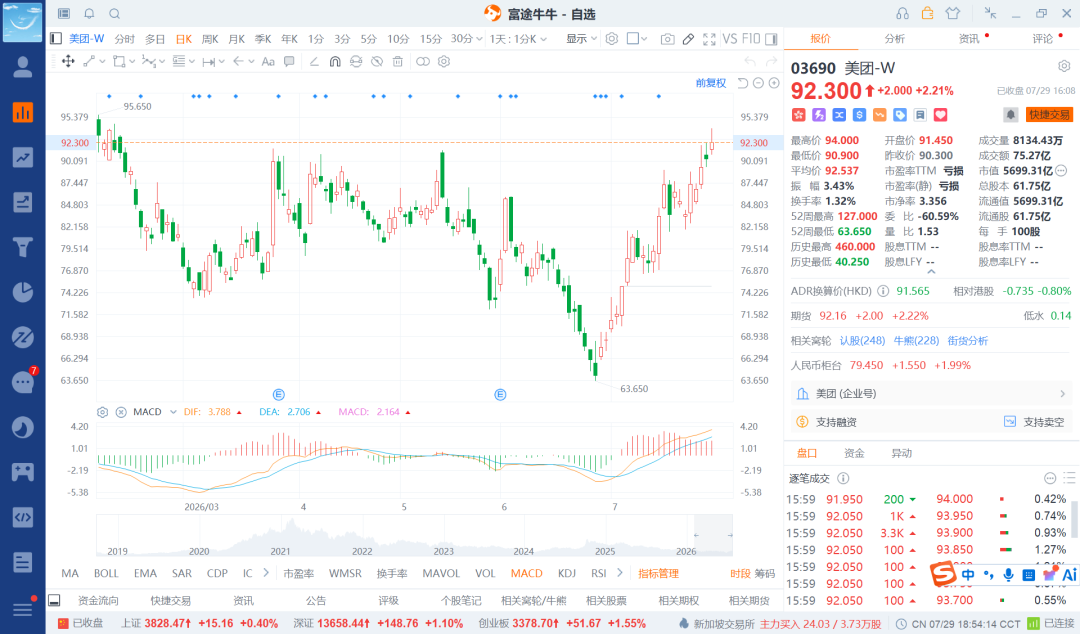Select the text annotation Aa tool
This screenshot has height=634, width=1080.
(x=268, y=61)
